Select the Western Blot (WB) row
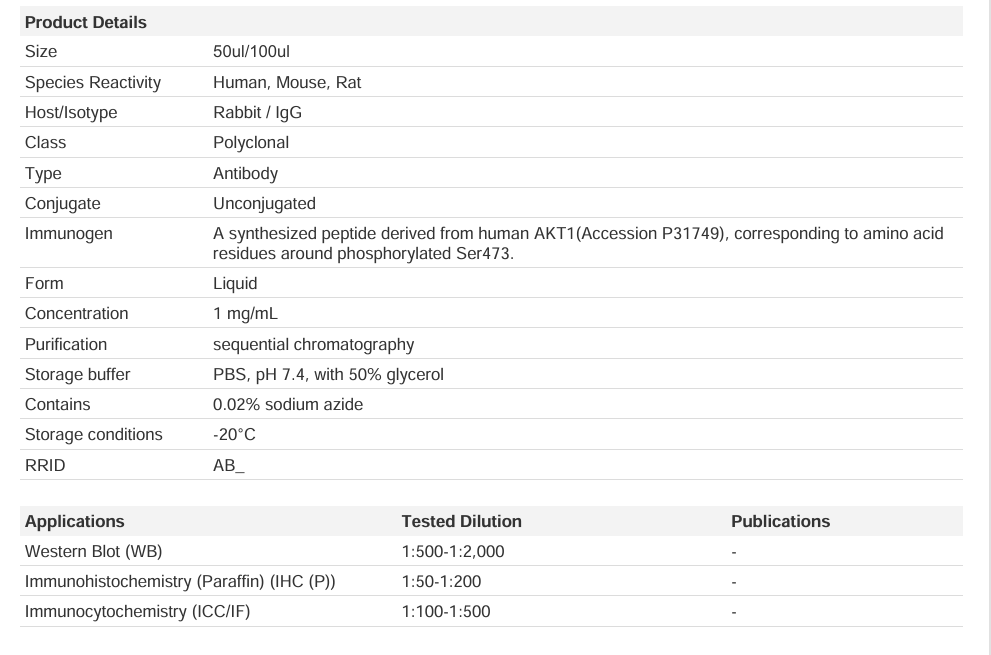991x655 pixels. [491, 551]
